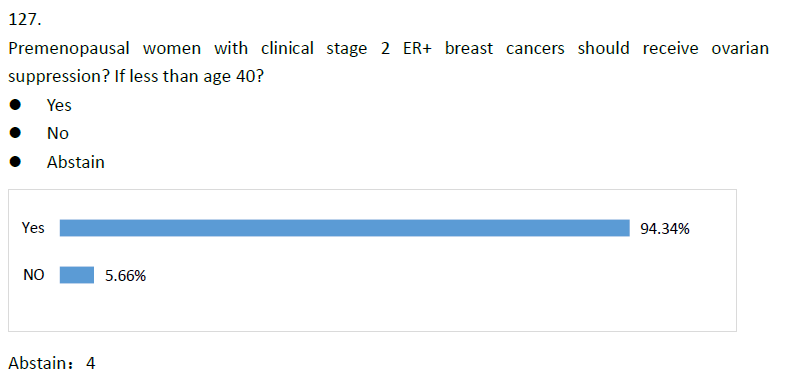This screenshot has width=807, height=388.
Task: Click the NO bar in chart
Action: 77,275
